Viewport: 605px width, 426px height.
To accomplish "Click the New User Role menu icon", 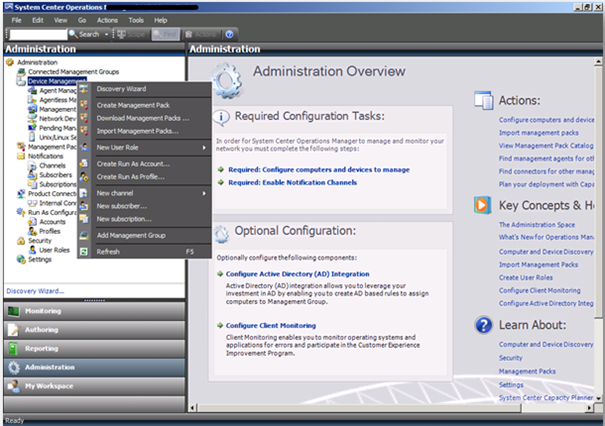I will click(84, 147).
